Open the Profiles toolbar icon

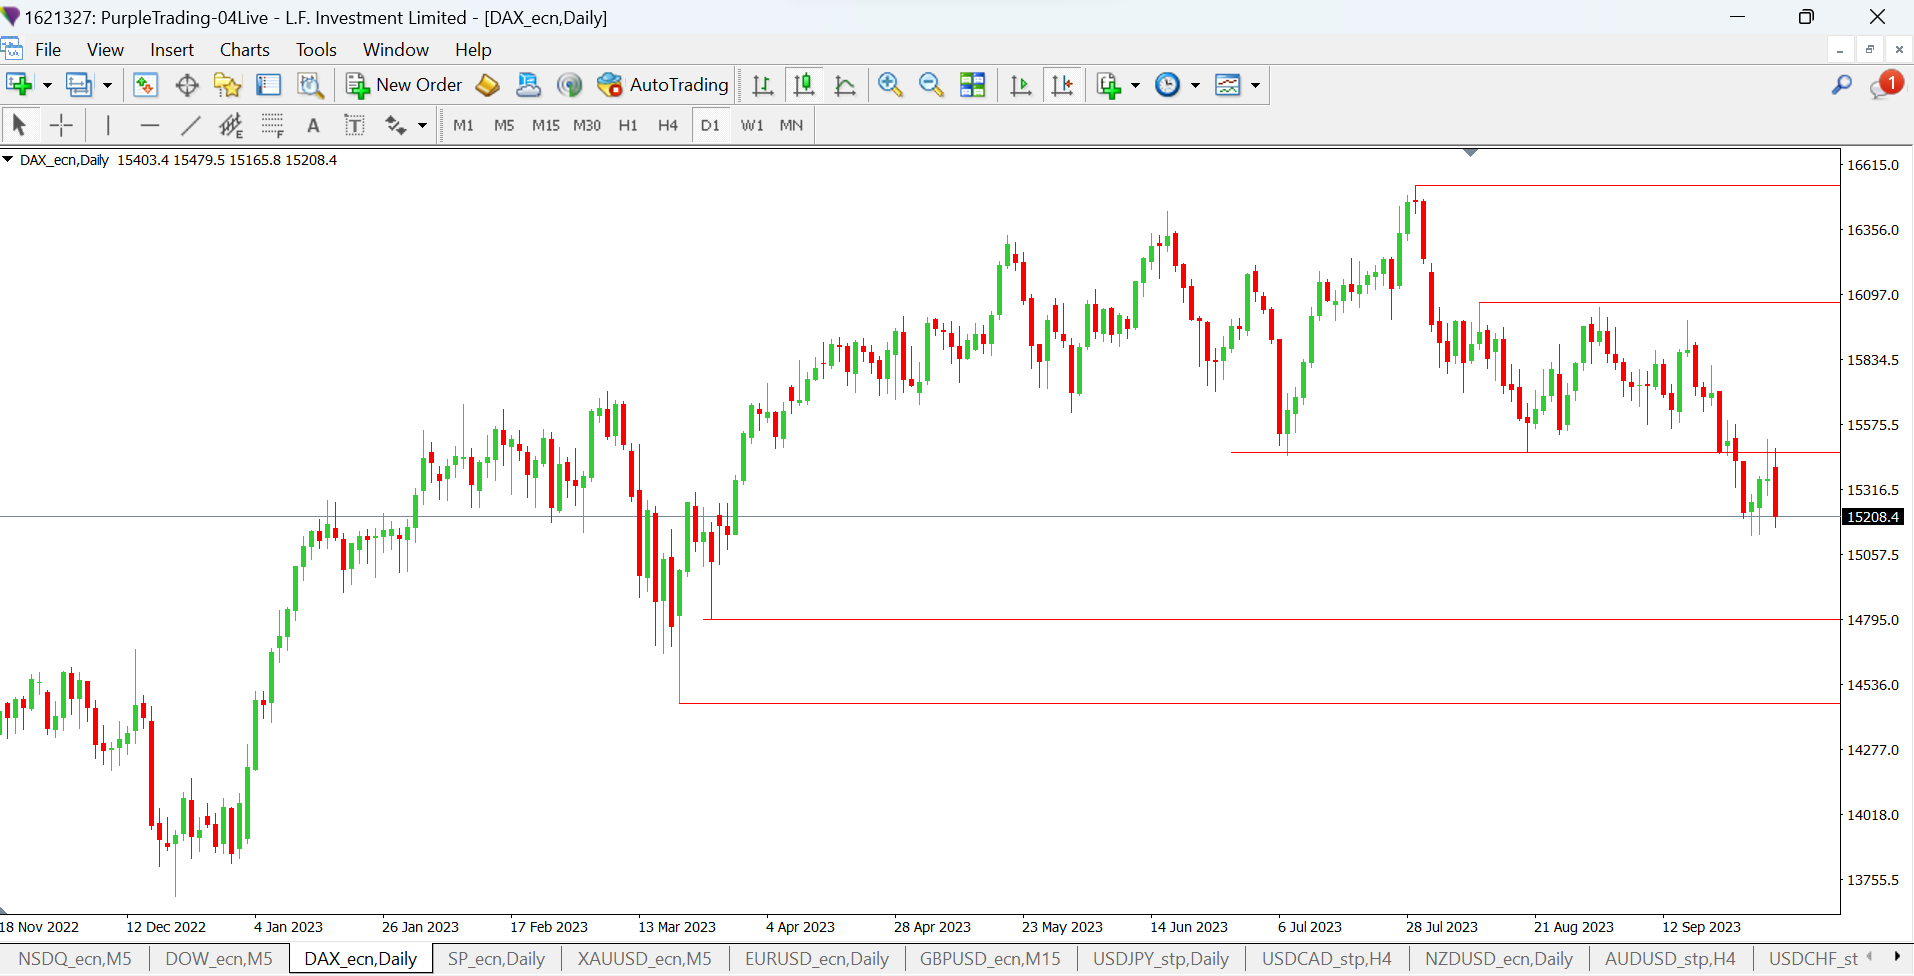pos(79,85)
